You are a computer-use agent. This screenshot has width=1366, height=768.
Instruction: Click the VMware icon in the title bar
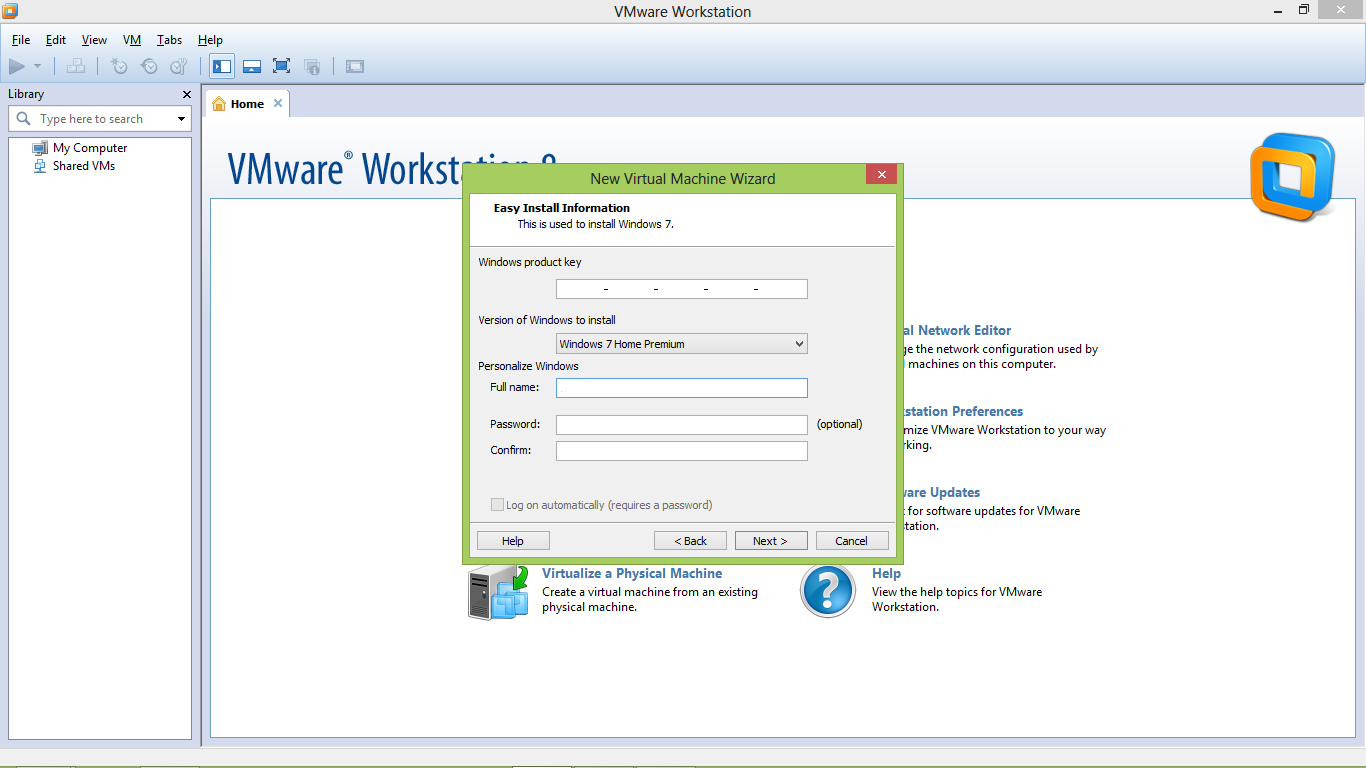click(x=12, y=11)
